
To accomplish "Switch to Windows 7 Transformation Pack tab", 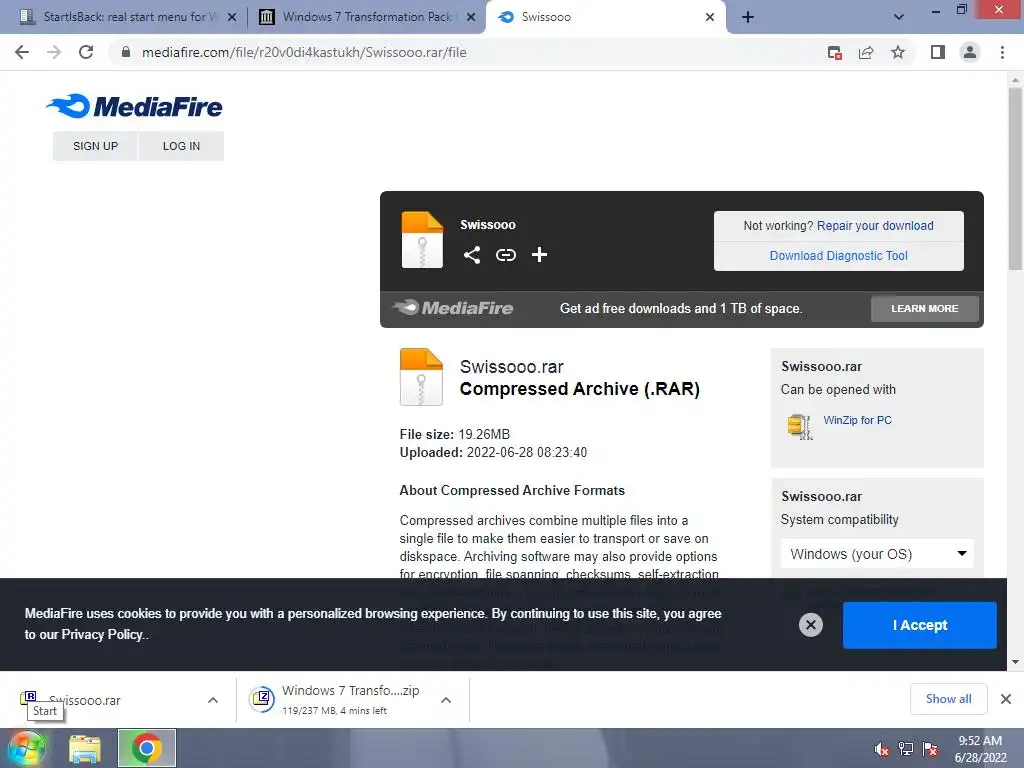I will [366, 17].
